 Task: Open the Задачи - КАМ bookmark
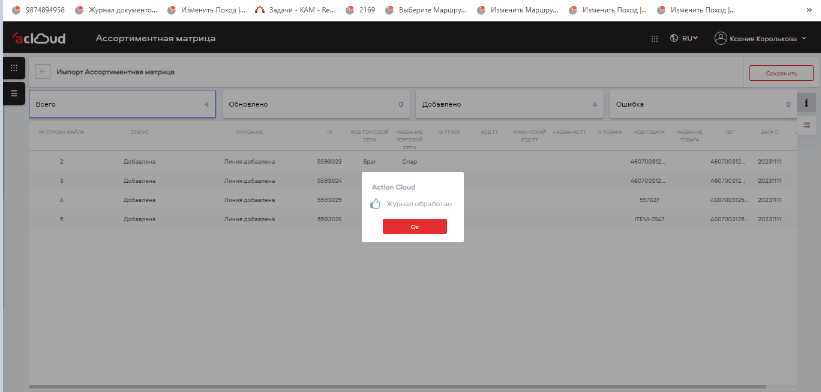(x=295, y=9)
